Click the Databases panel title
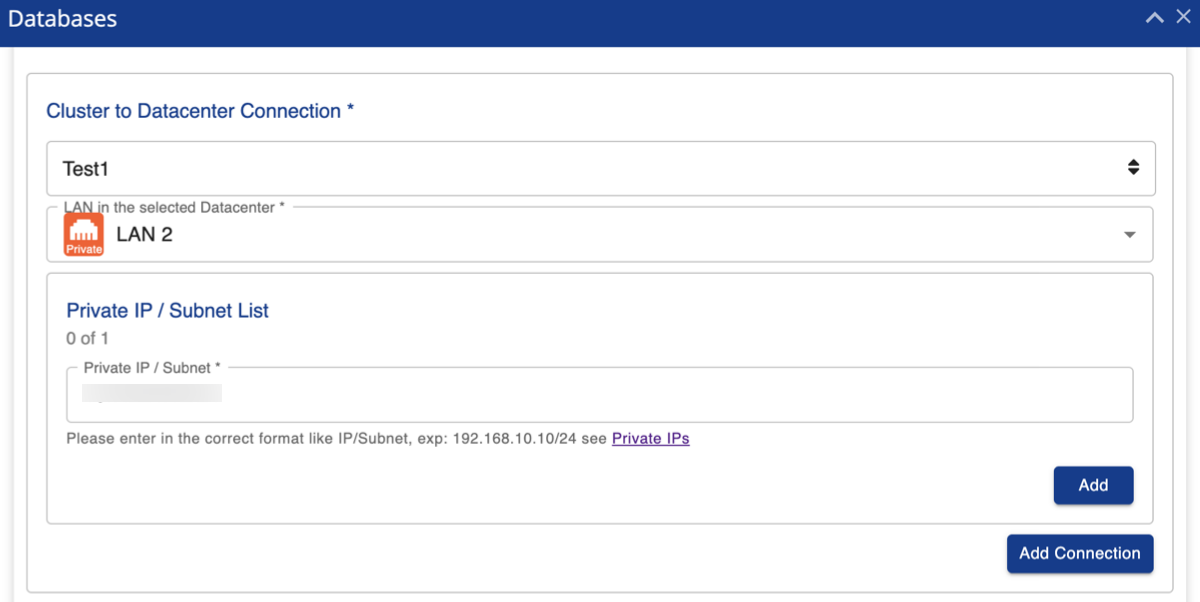 62,19
